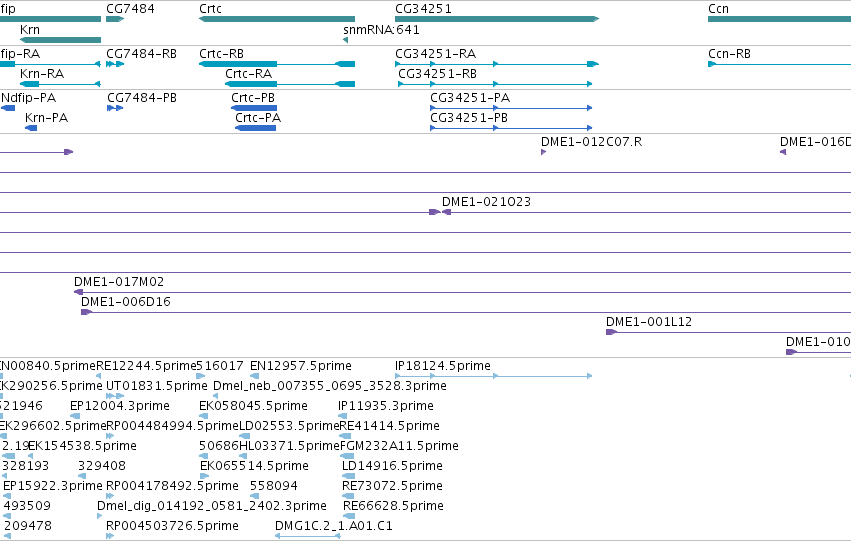The height and width of the screenshot is (541, 851).
Task: Select CG34251-PB protein label
Action: [x=469, y=118]
